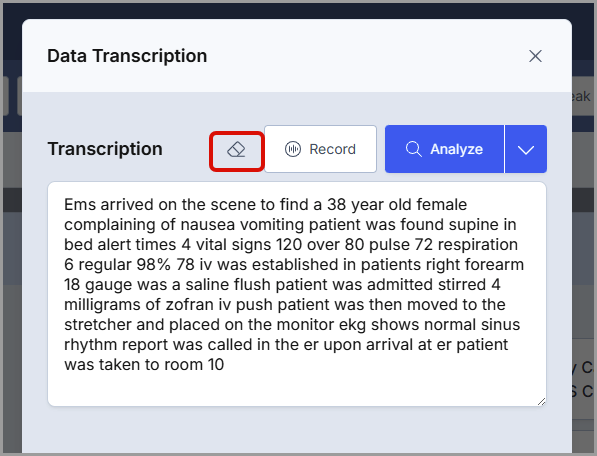Viewport: 597px width, 456px height.
Task: Click blank space below text in textarea
Action: (x=297, y=389)
